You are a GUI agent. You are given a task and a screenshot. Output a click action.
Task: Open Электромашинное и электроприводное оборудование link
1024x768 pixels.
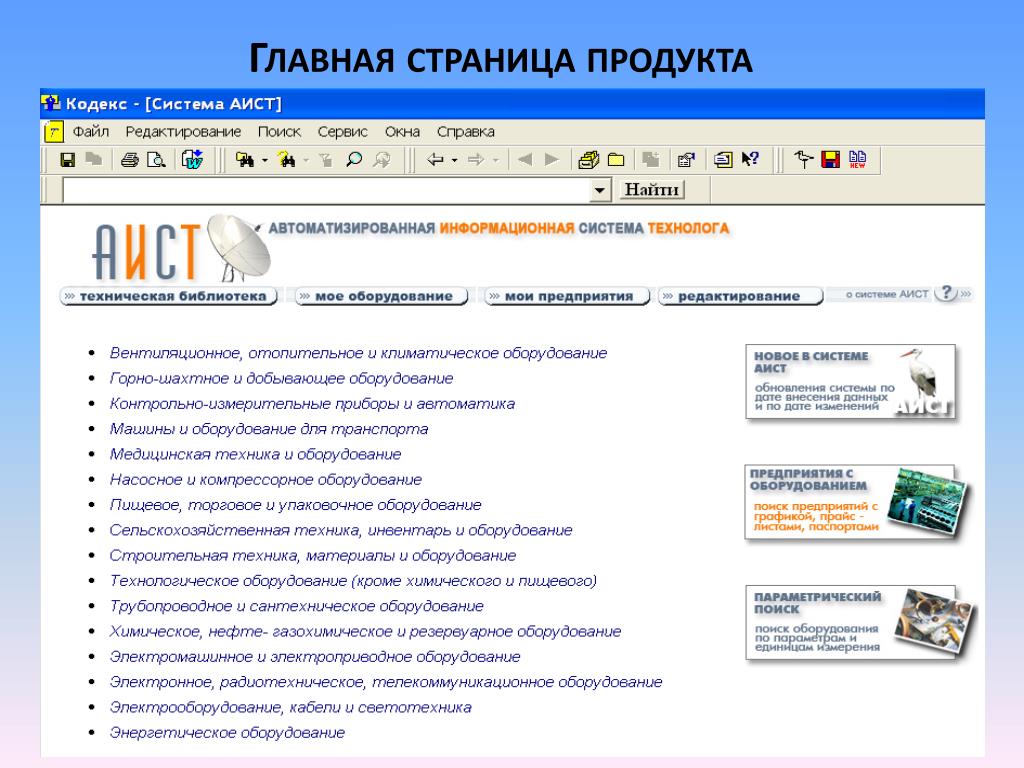tap(315, 657)
